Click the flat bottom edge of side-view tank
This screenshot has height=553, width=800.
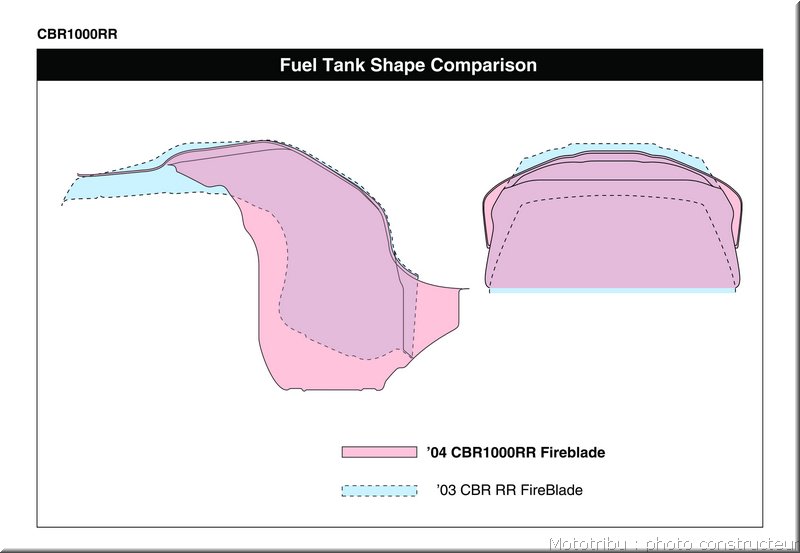(x=334, y=390)
